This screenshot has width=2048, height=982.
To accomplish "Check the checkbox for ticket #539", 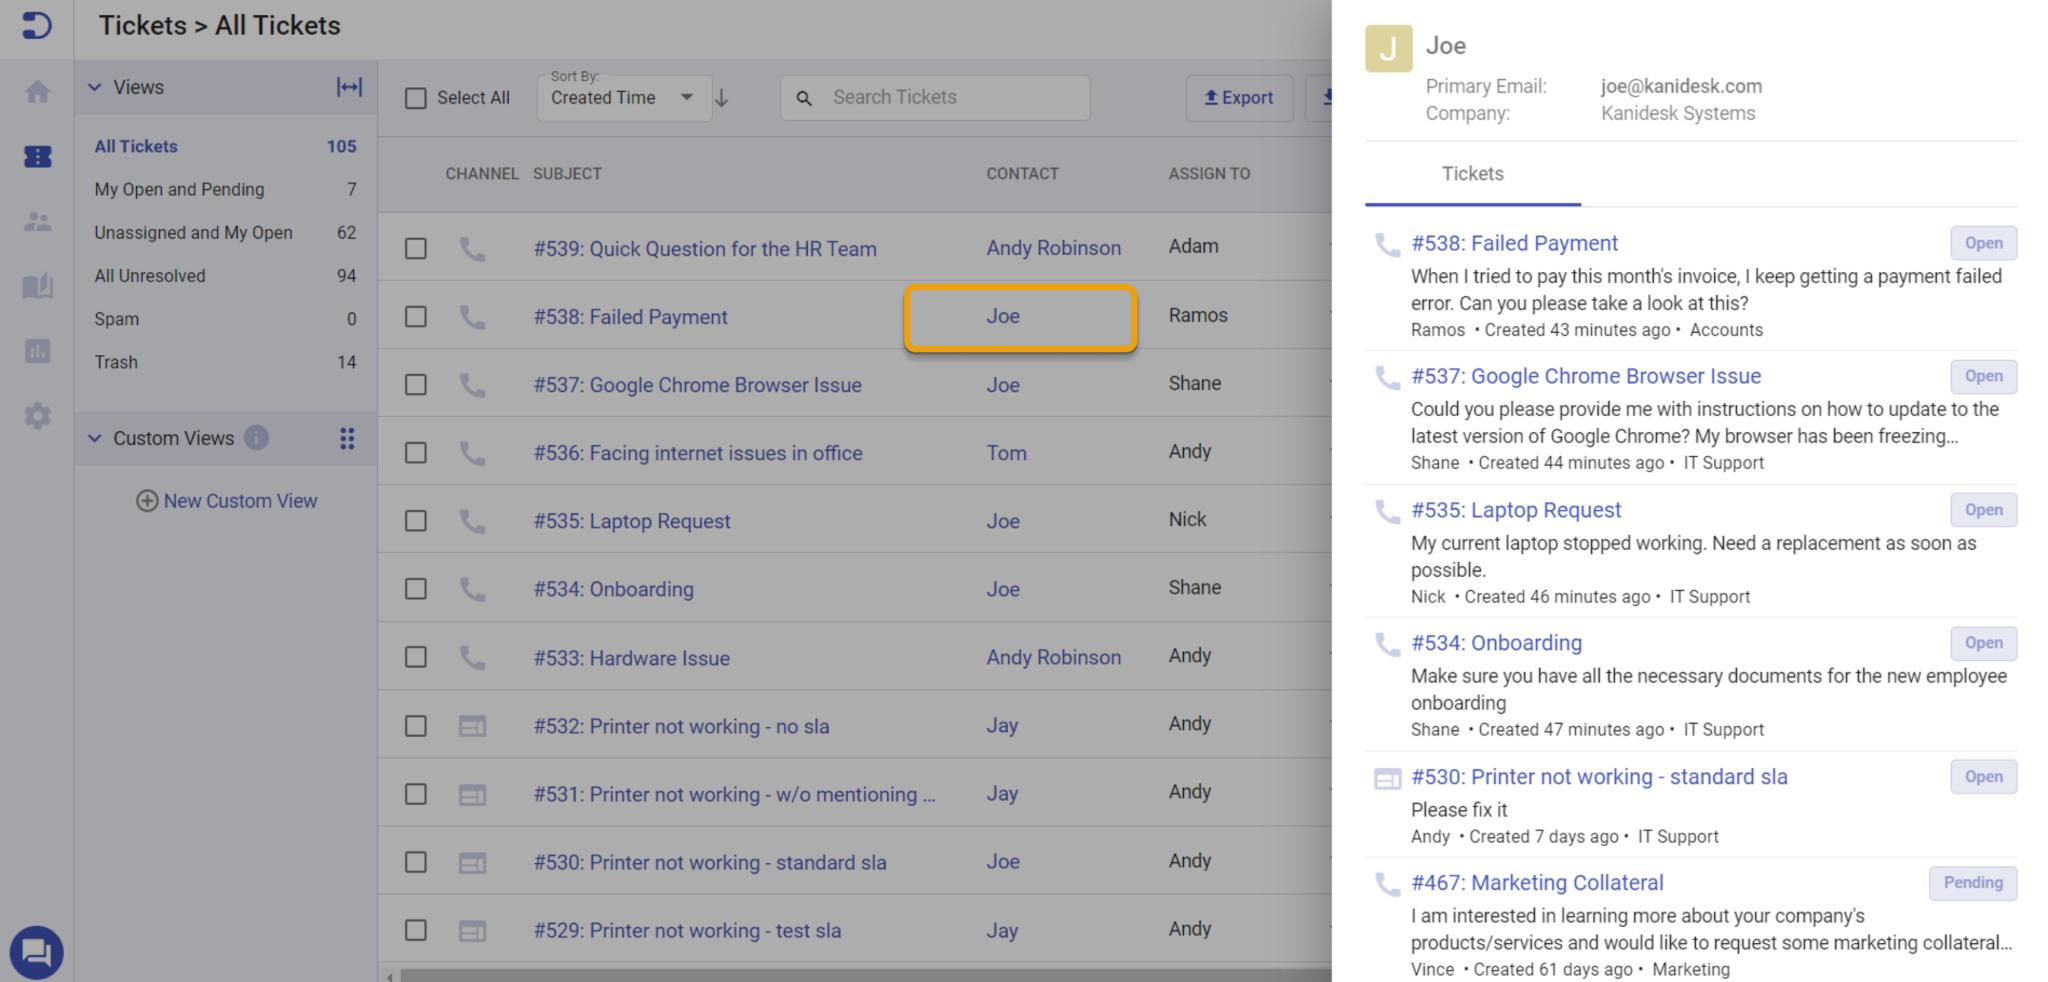I will click(x=415, y=248).
